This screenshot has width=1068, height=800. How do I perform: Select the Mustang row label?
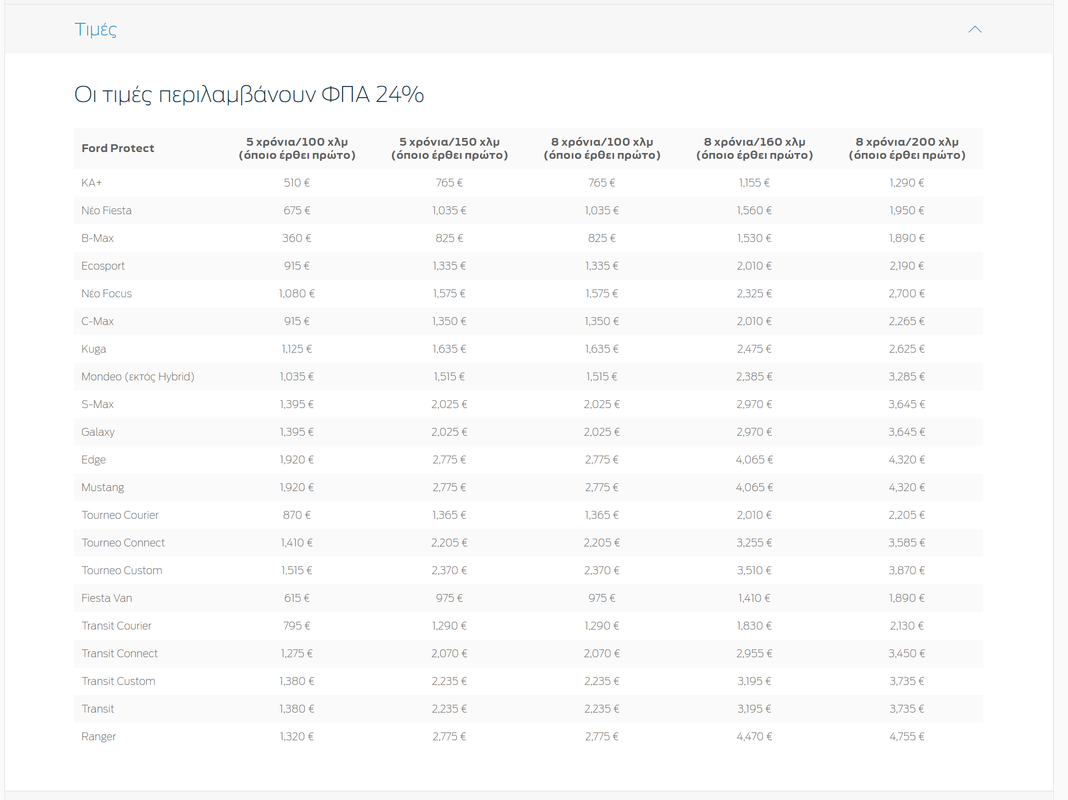(x=103, y=487)
